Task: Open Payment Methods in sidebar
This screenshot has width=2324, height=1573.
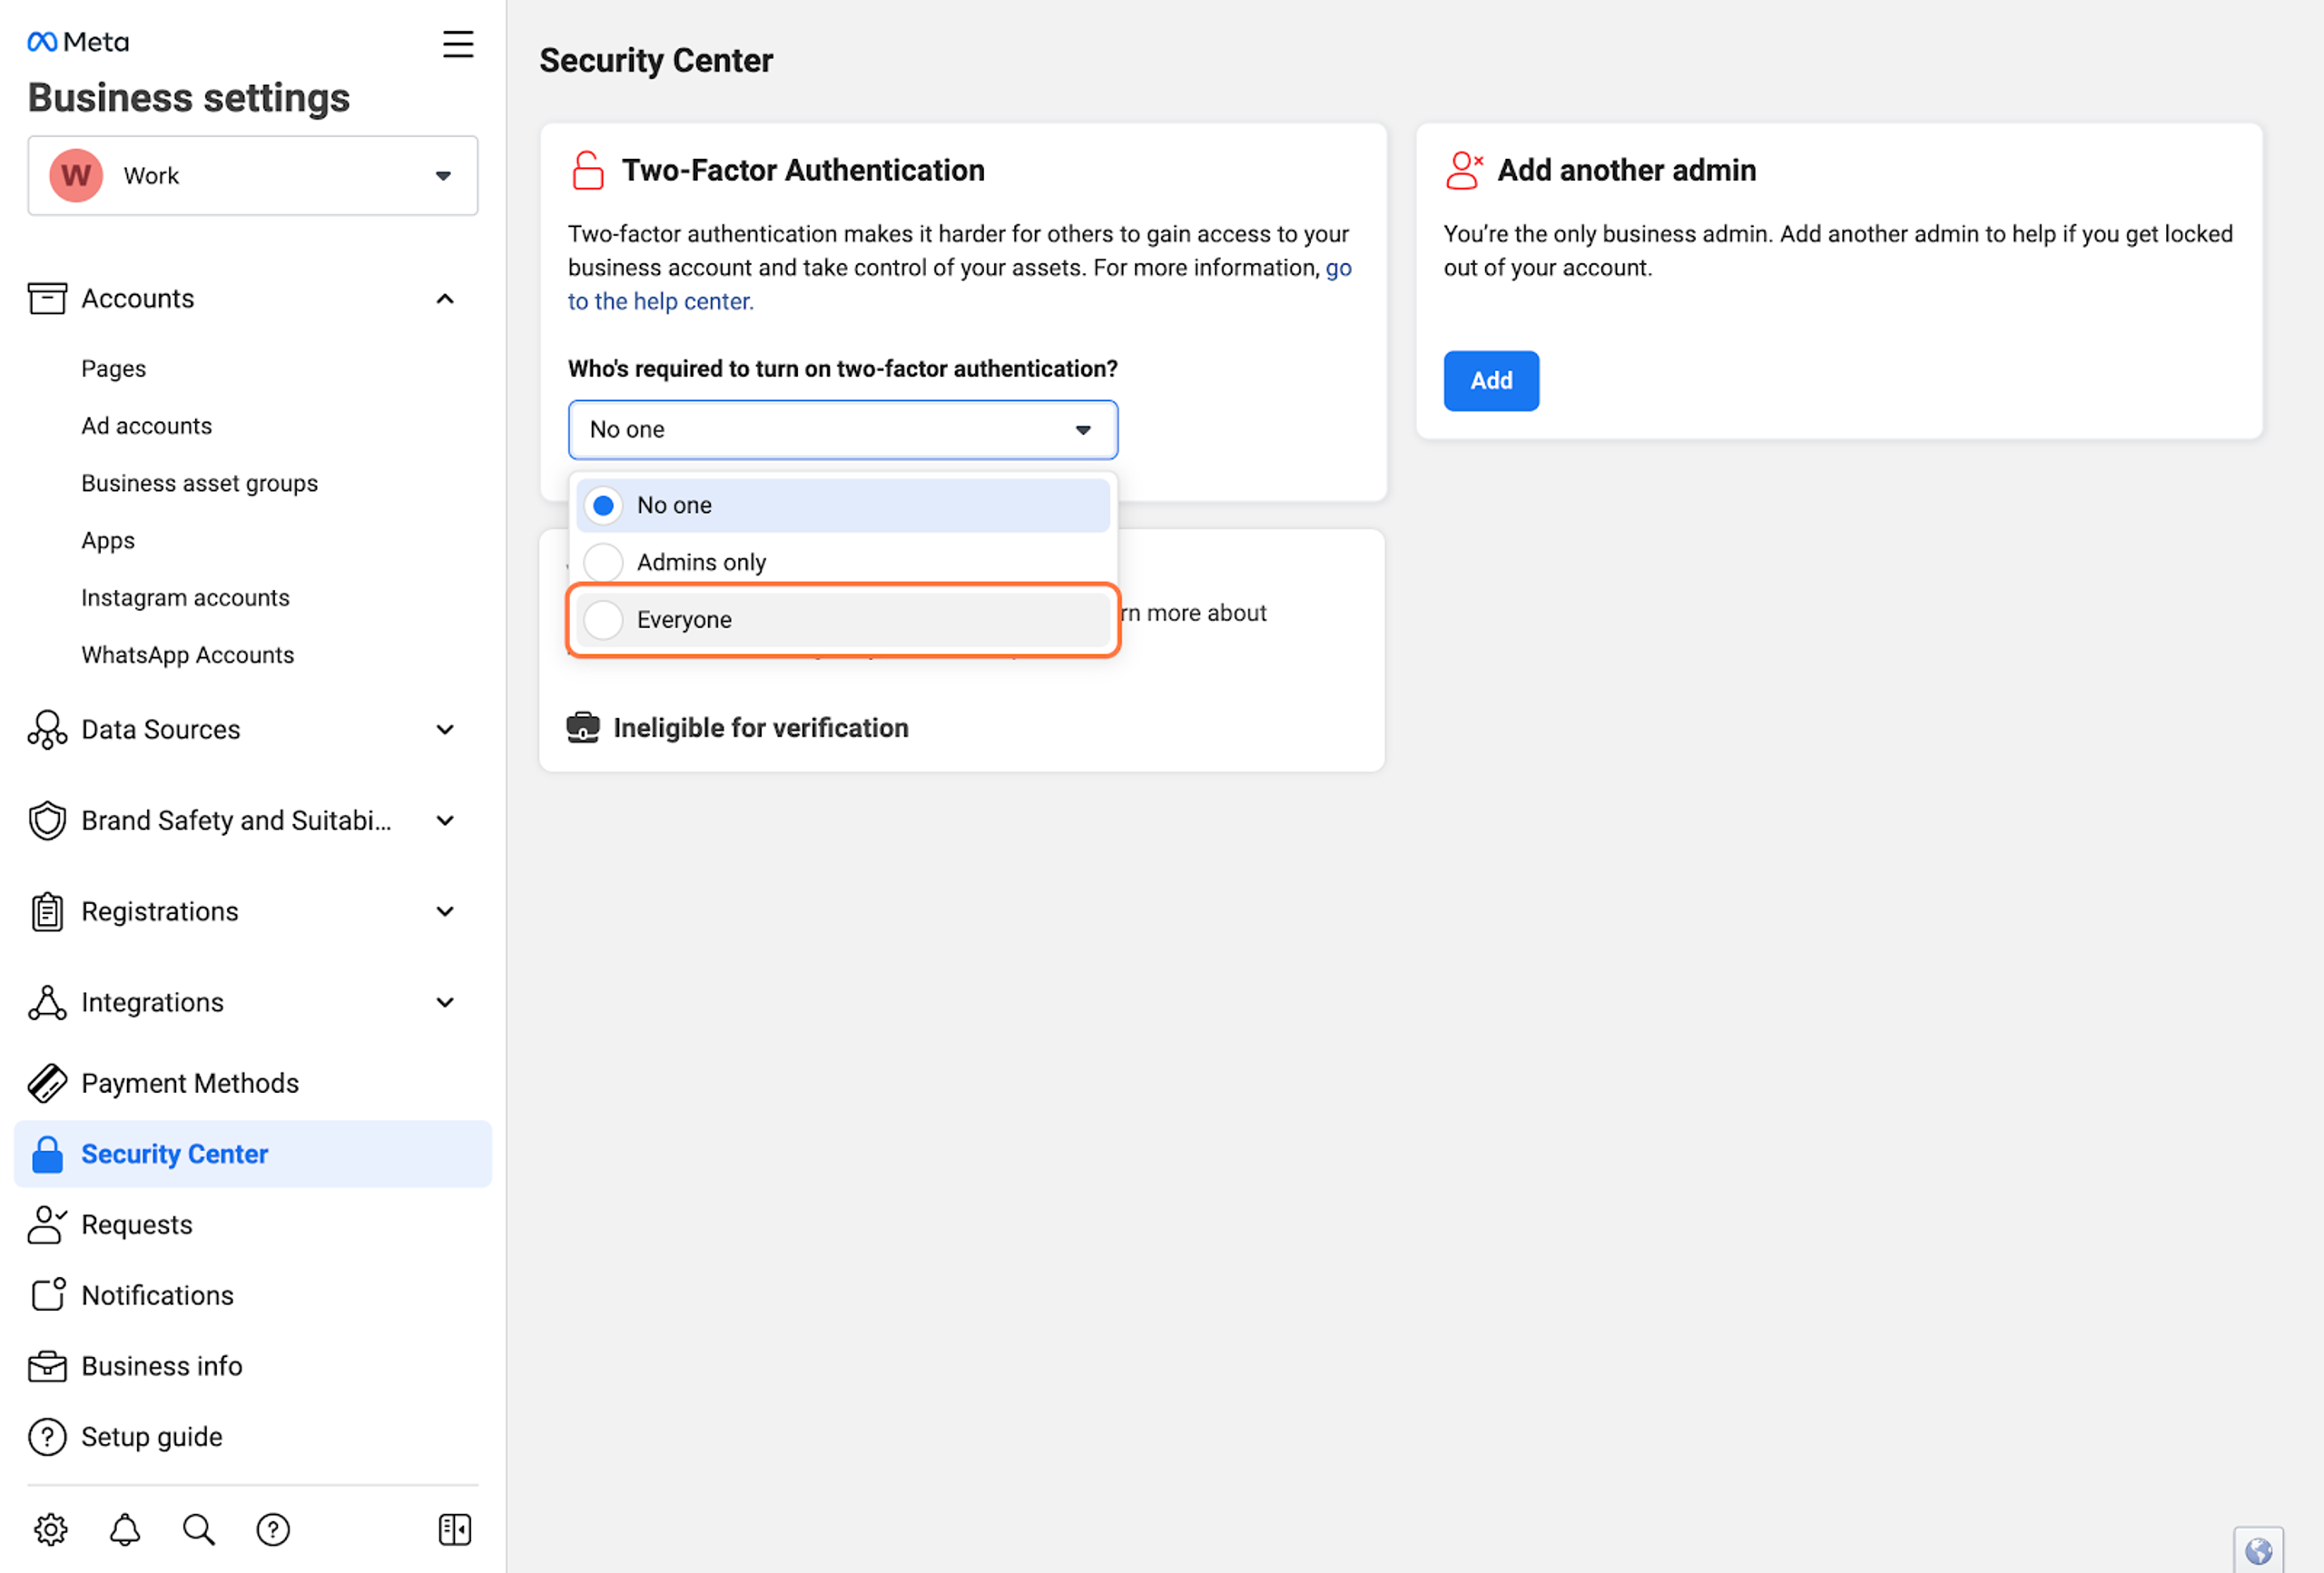Action: click(190, 1083)
